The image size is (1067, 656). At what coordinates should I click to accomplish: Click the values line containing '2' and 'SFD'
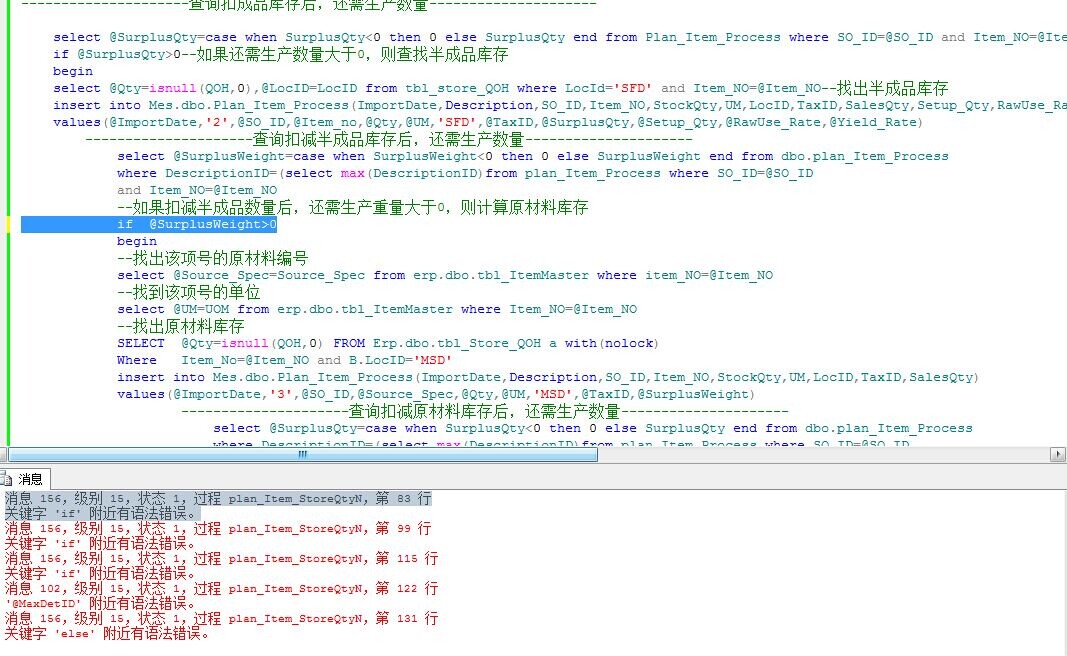[487, 122]
